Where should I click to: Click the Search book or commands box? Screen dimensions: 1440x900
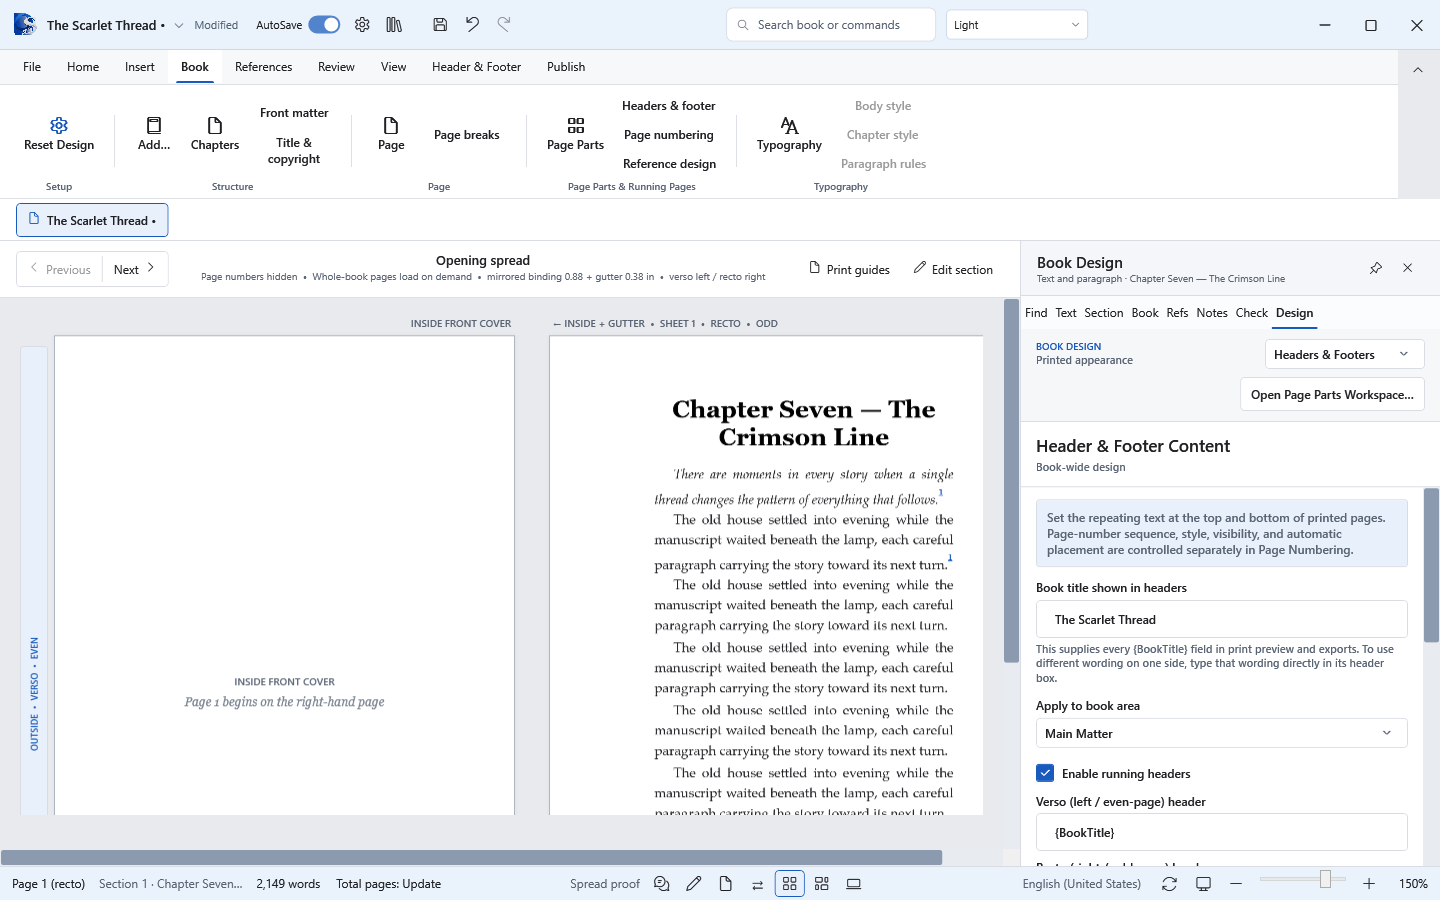pos(831,25)
